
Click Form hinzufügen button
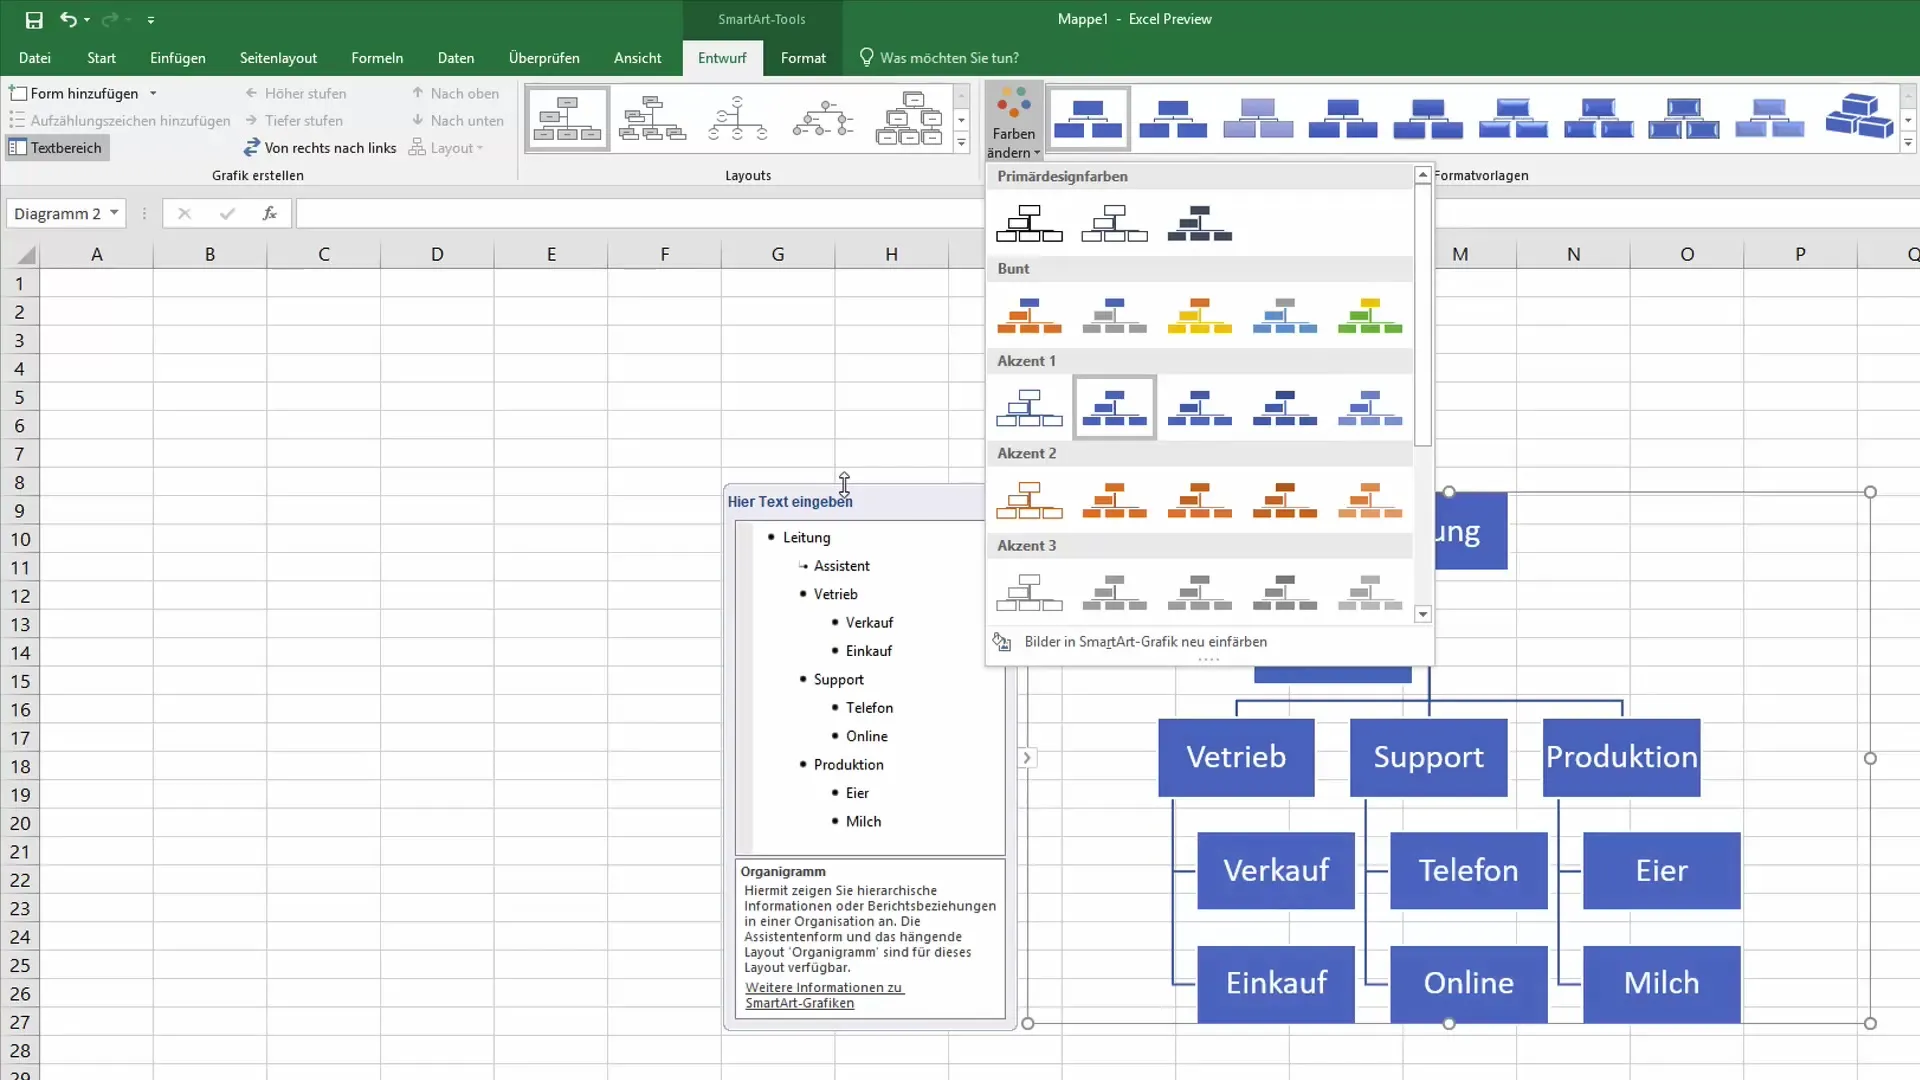75,93
